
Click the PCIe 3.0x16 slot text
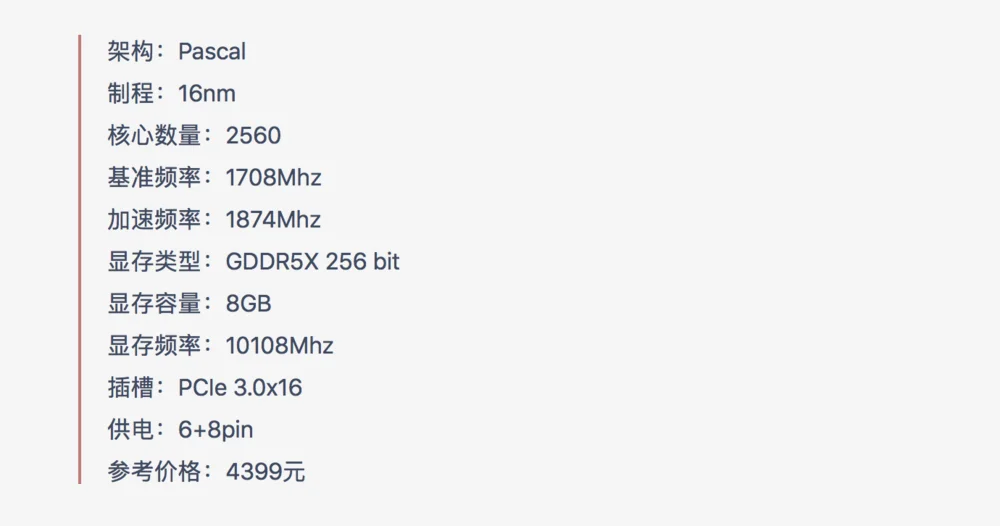coord(240,388)
